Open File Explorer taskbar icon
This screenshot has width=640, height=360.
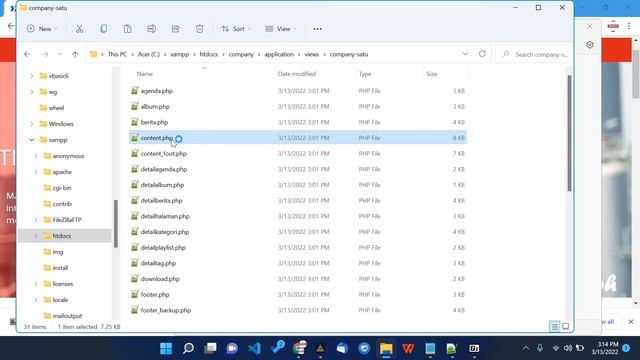click(x=386, y=349)
